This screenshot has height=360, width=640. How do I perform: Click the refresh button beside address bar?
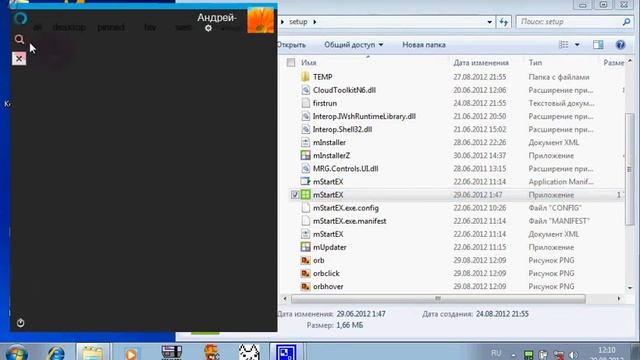(x=504, y=22)
